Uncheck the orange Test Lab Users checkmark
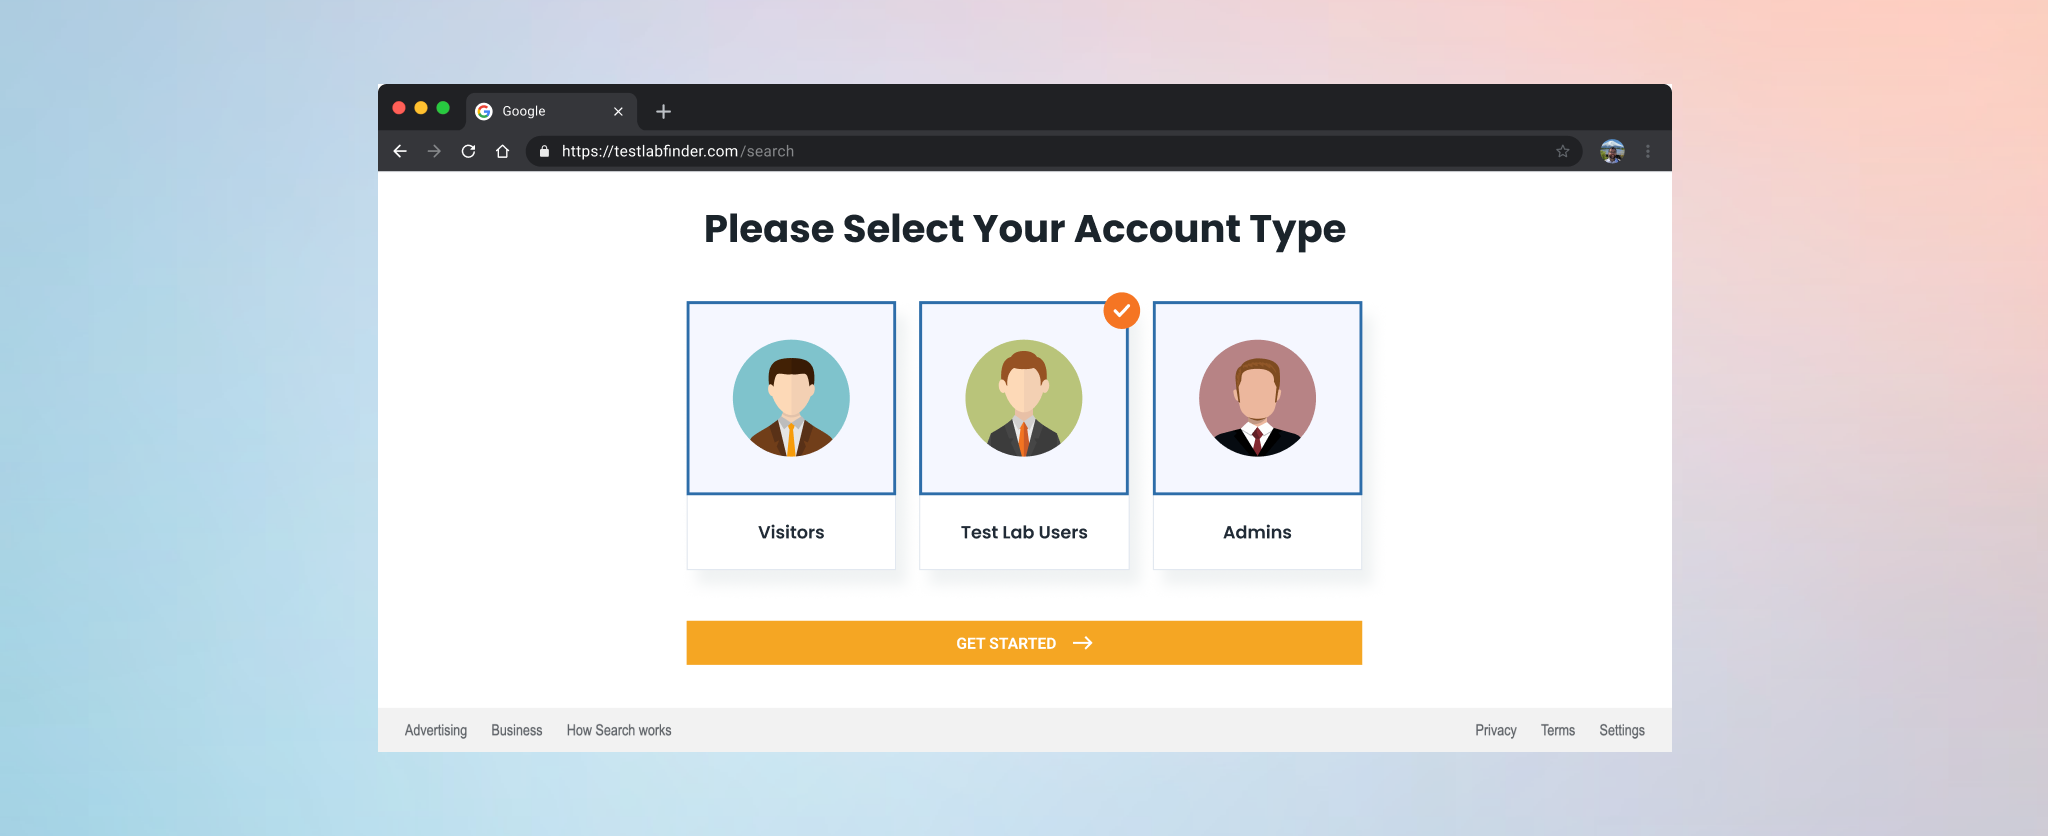The image size is (2048, 836). [1121, 311]
